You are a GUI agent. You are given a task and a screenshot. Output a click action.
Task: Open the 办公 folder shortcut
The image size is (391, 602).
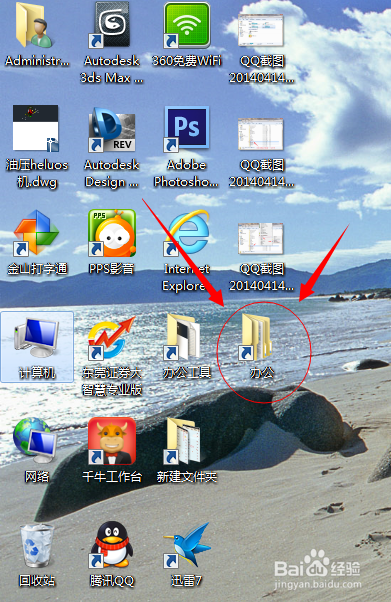[255, 337]
